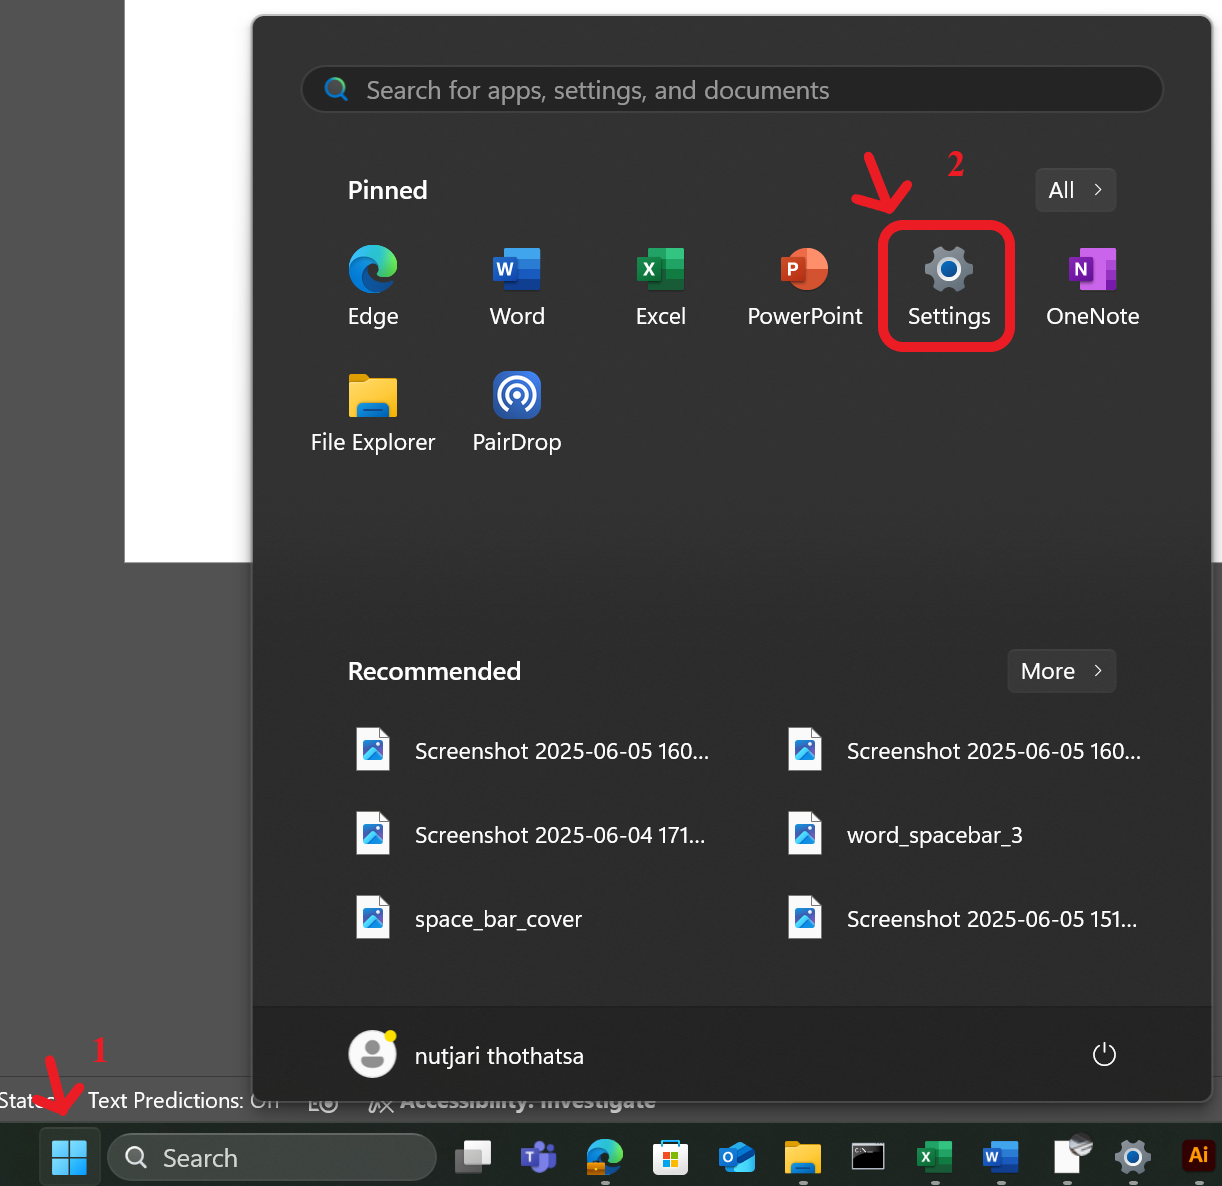Launch the PairDrop pinned app
The width and height of the screenshot is (1222, 1186).
517,412
